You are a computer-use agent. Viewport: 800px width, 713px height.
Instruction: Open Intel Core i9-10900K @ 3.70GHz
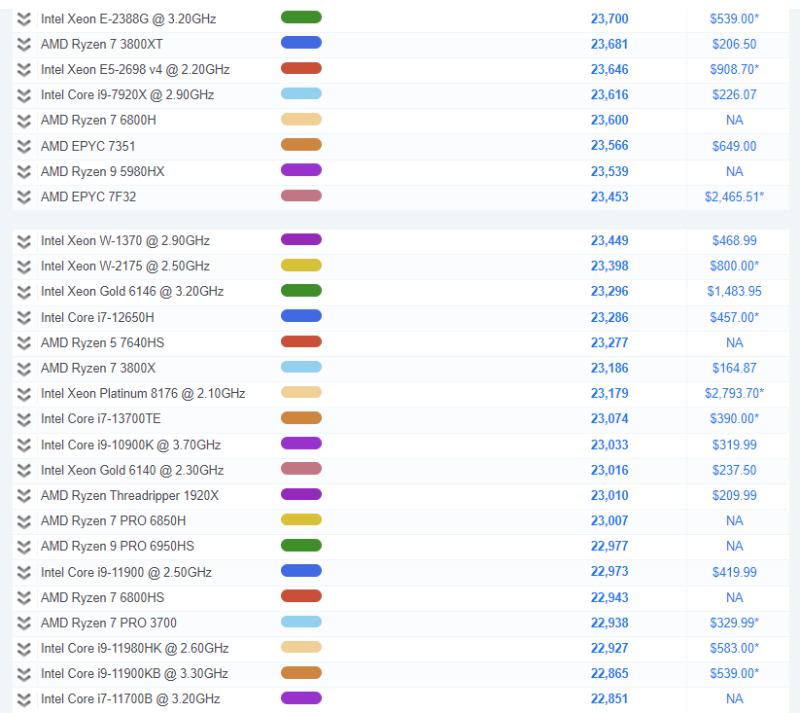click(x=131, y=445)
